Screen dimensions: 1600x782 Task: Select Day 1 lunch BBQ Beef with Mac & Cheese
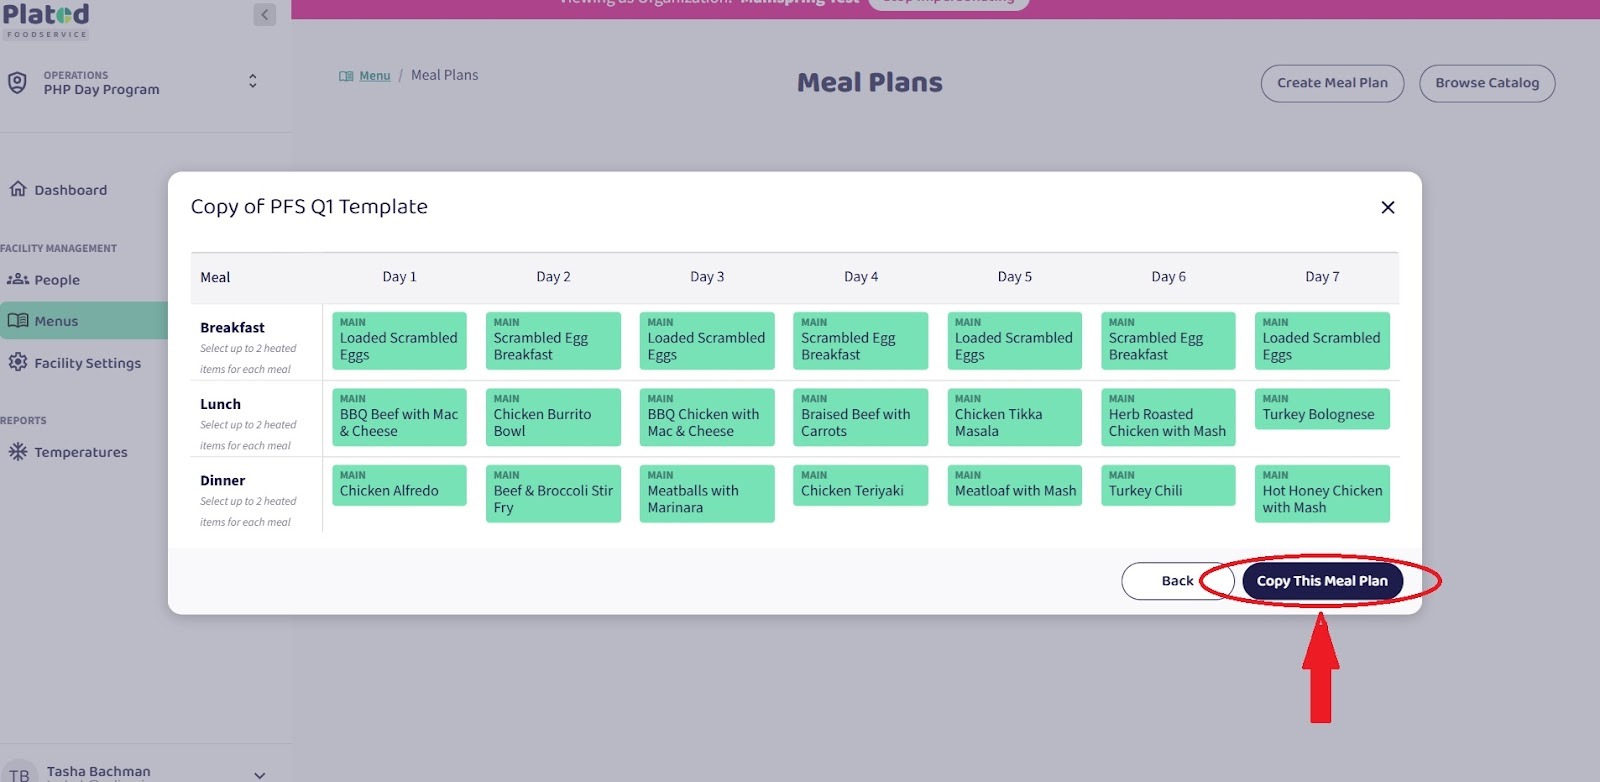[x=399, y=417]
